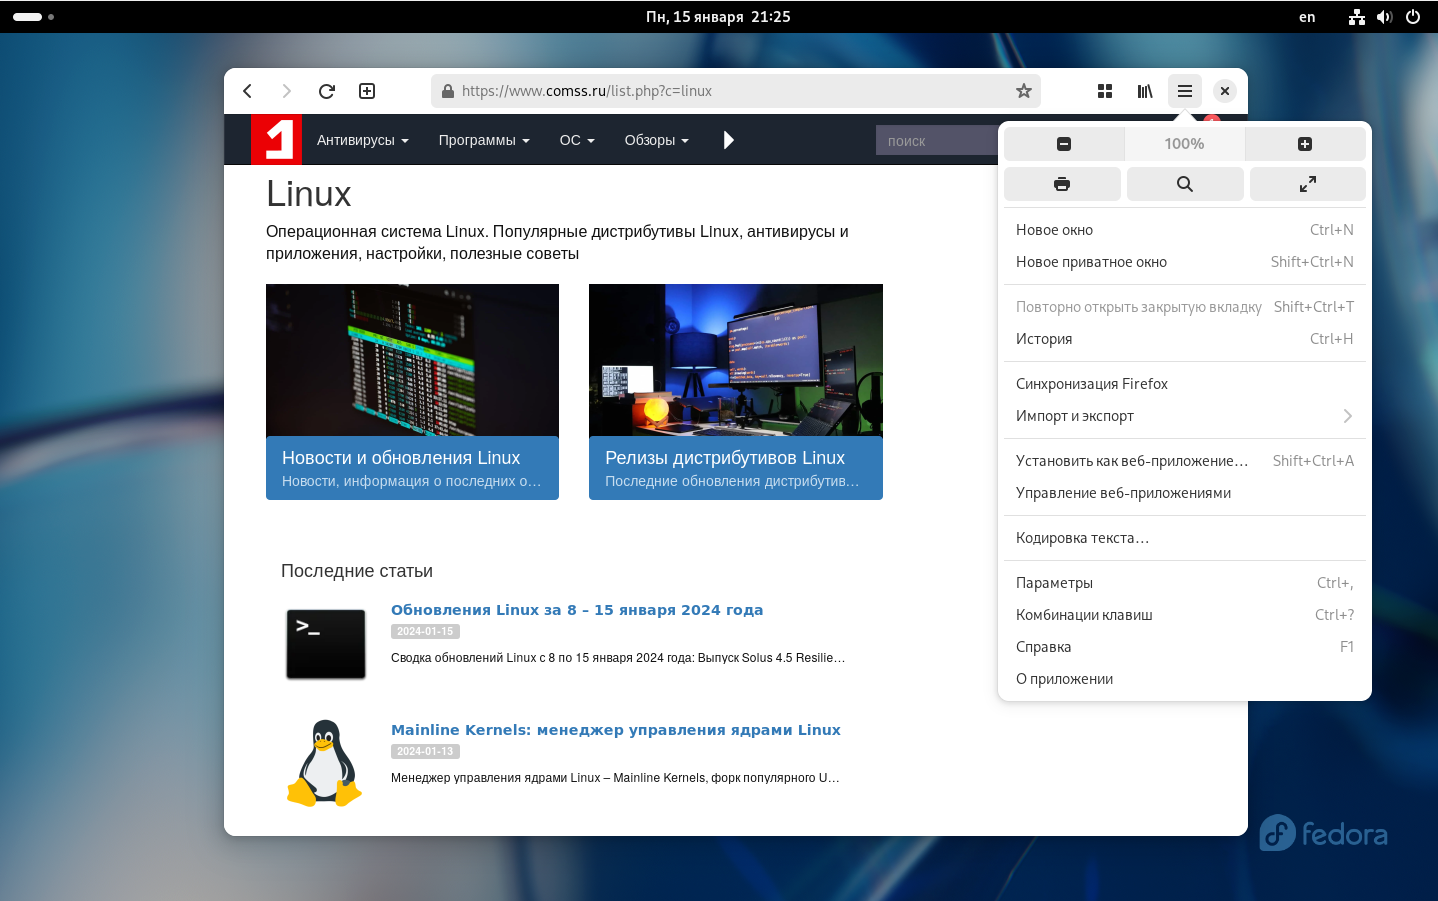Switch the keyboard layout indicator 'en'

pyautogui.click(x=1307, y=17)
